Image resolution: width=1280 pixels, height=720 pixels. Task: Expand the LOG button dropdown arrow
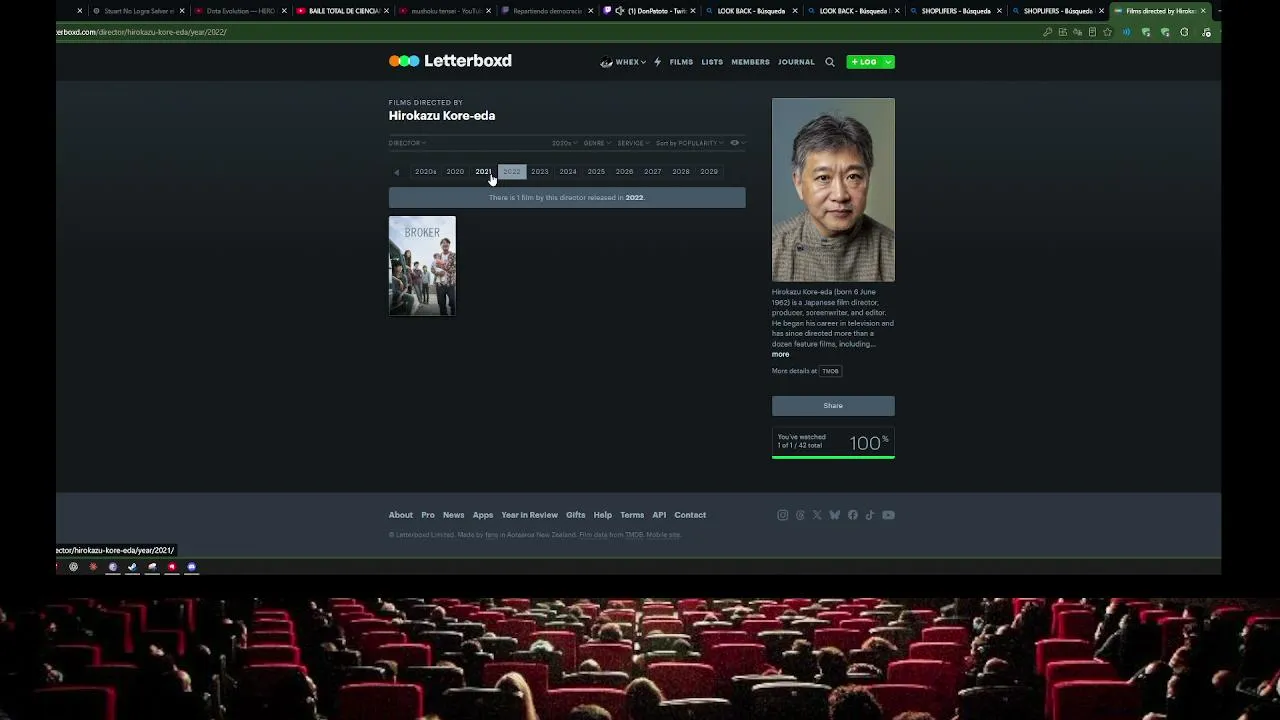pyautogui.click(x=888, y=62)
